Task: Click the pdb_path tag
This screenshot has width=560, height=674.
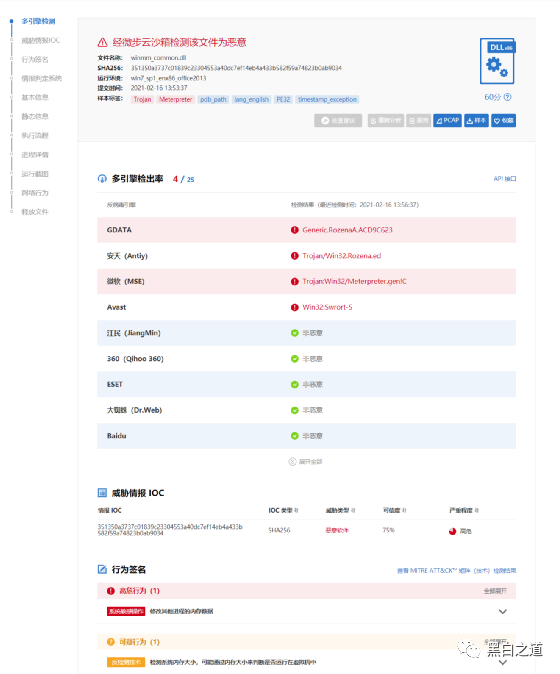Action: (213, 99)
